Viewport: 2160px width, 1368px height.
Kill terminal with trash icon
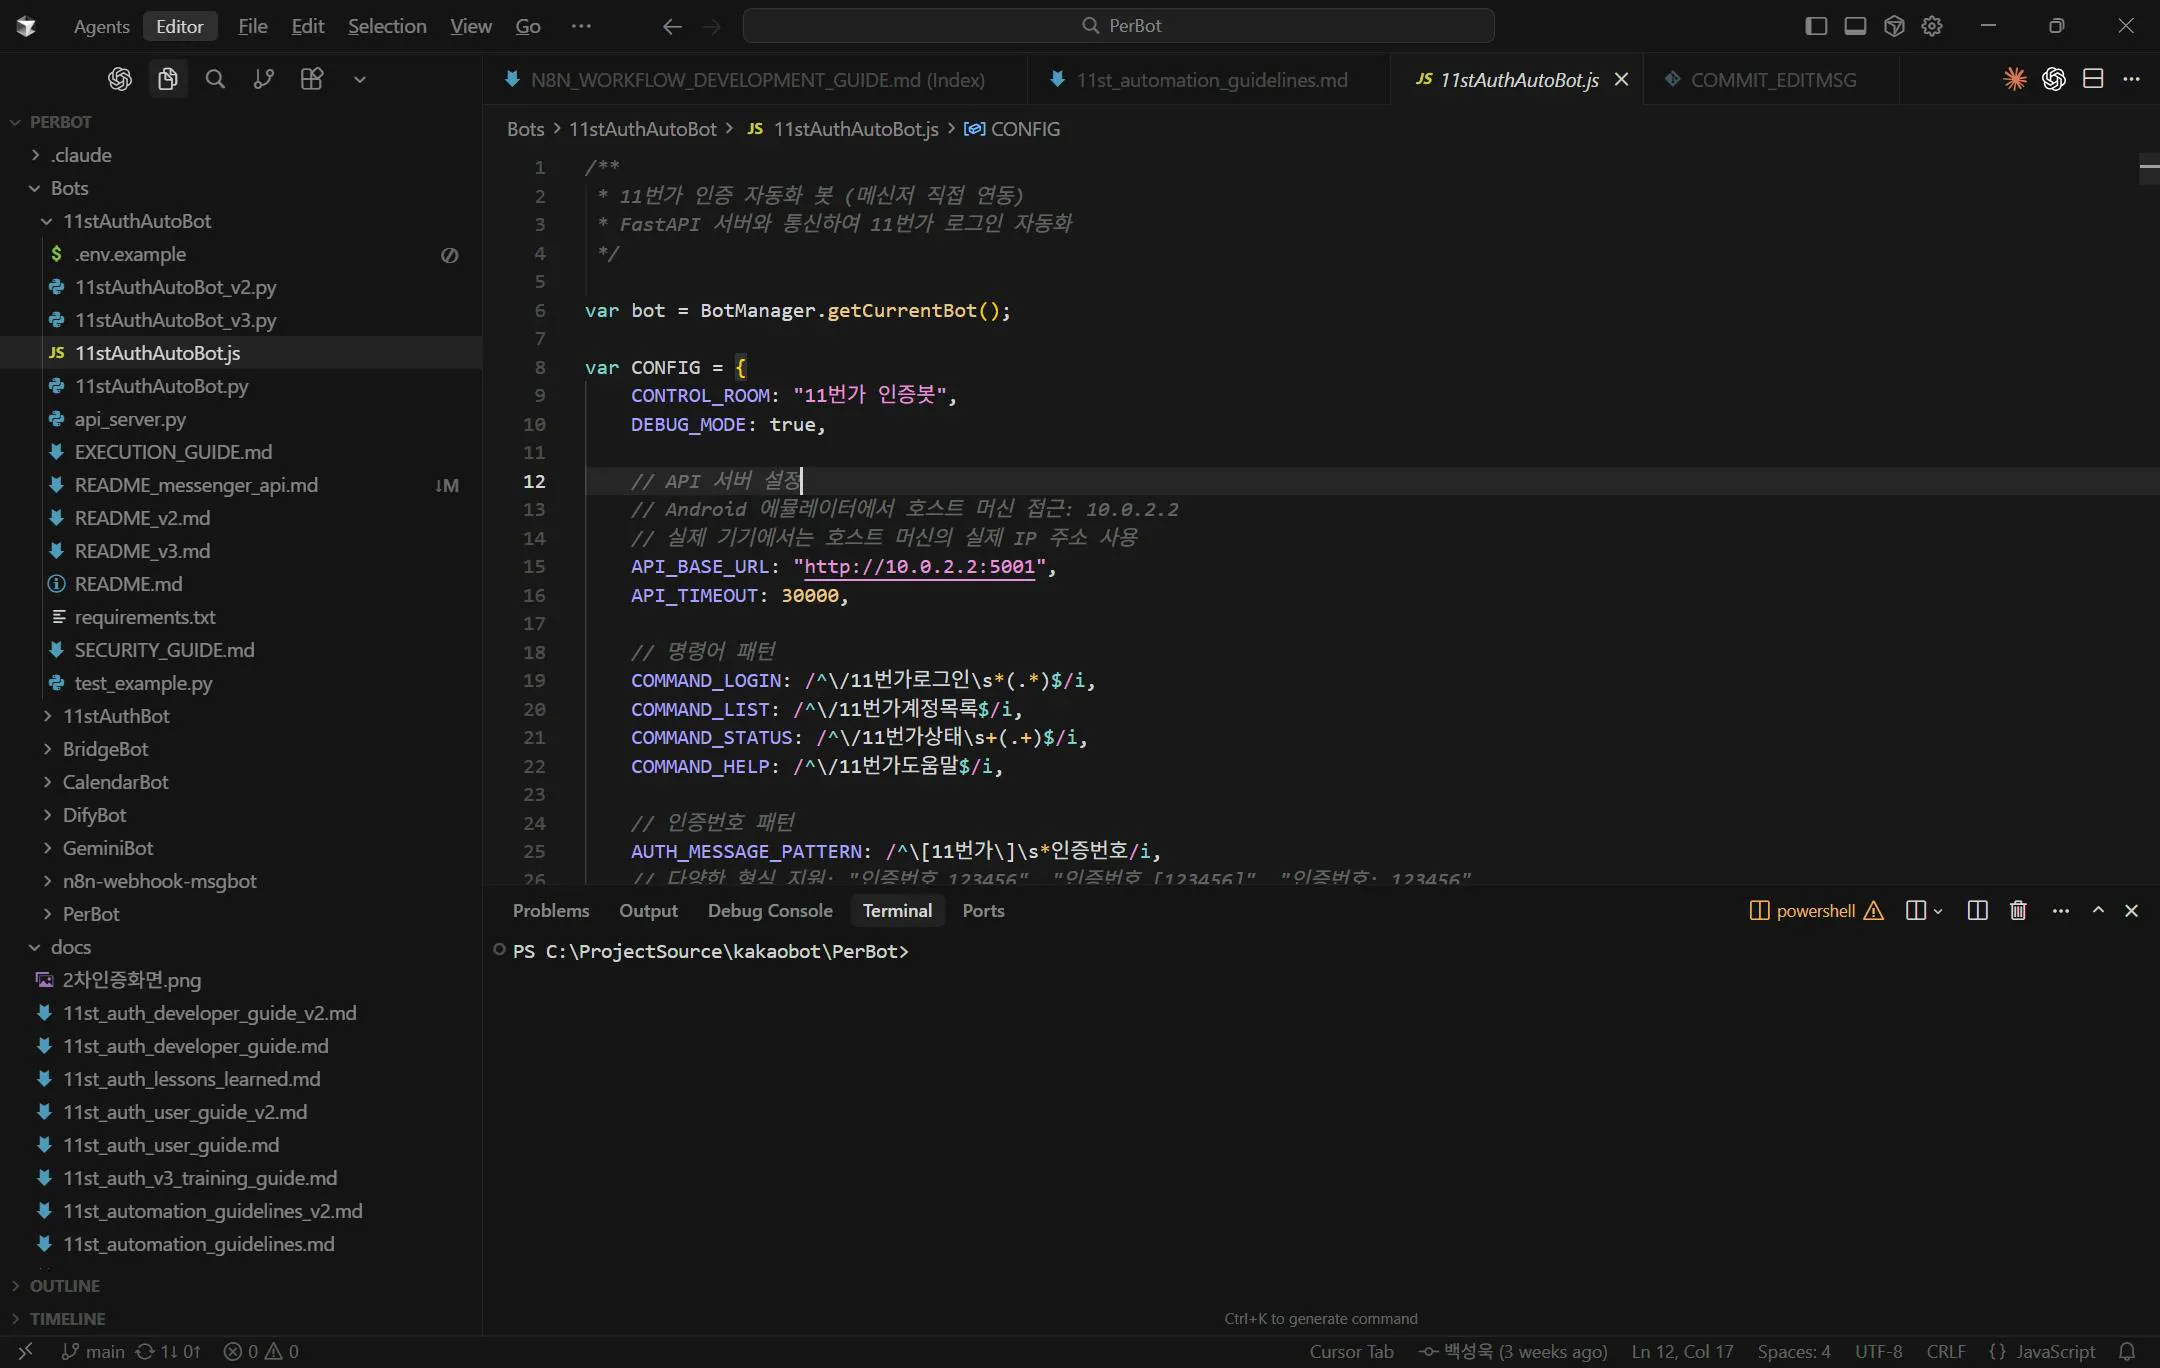[x=2018, y=910]
